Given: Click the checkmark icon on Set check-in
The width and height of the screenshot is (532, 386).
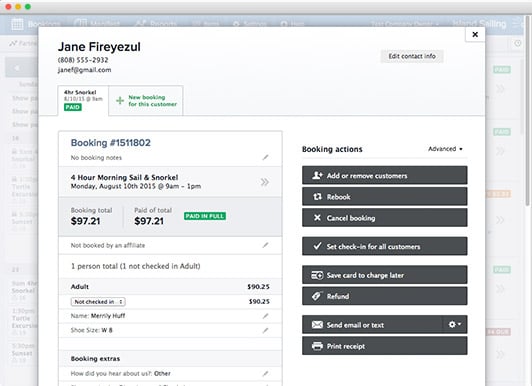Looking at the screenshot, I should click(x=317, y=246).
